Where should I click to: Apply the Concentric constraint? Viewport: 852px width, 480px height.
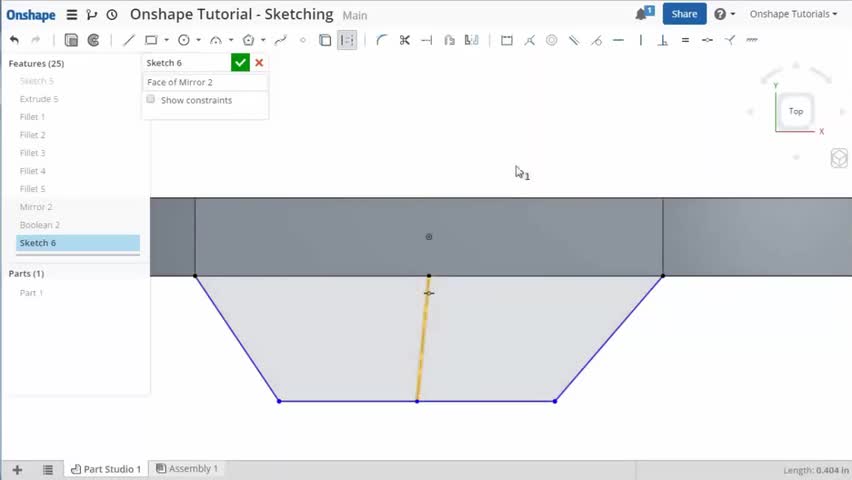(552, 40)
